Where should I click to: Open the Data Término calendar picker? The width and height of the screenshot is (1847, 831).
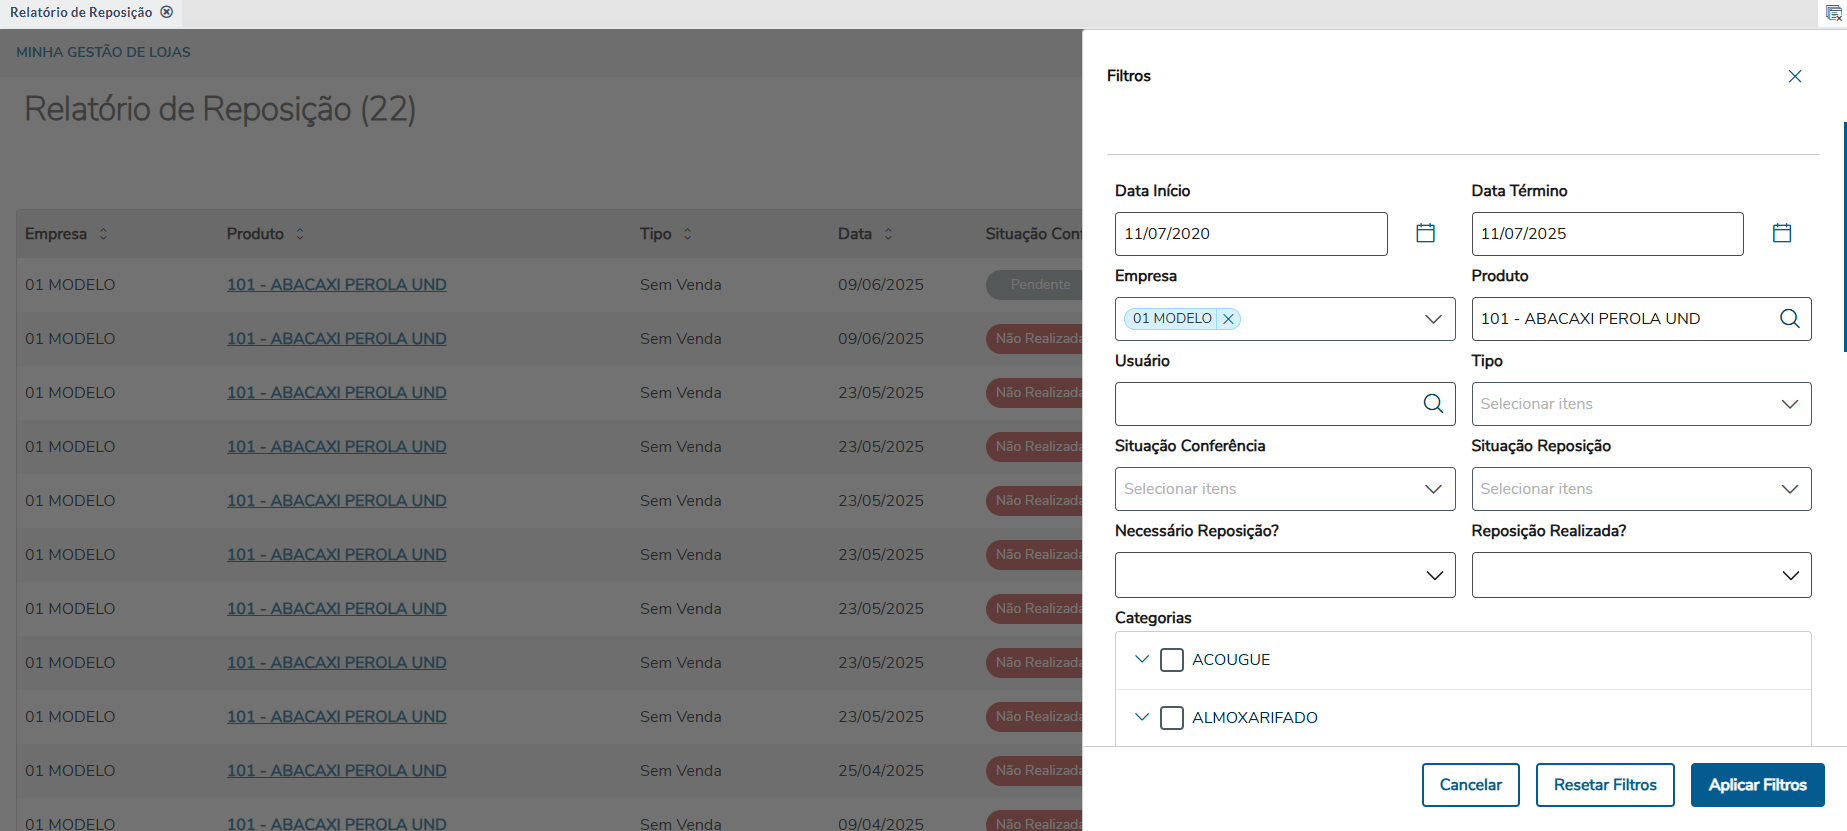tap(1781, 233)
